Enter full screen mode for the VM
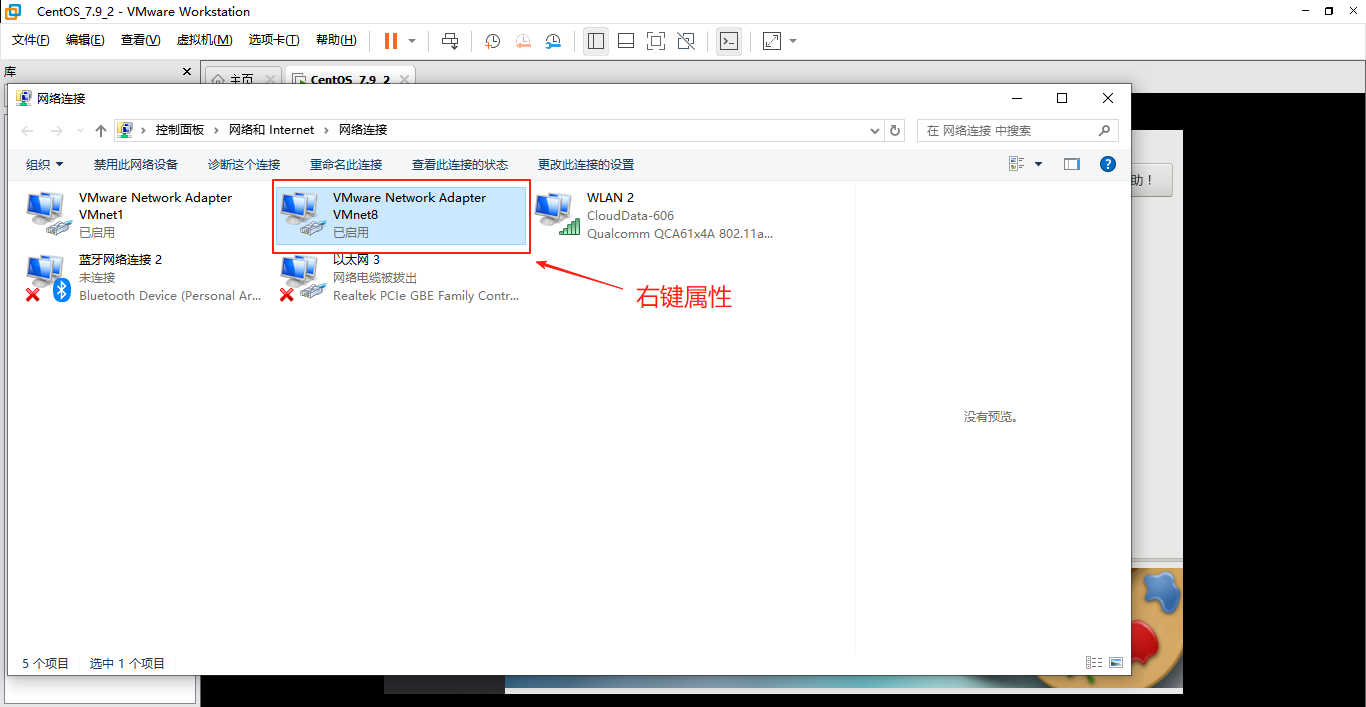1366x707 pixels. [655, 41]
